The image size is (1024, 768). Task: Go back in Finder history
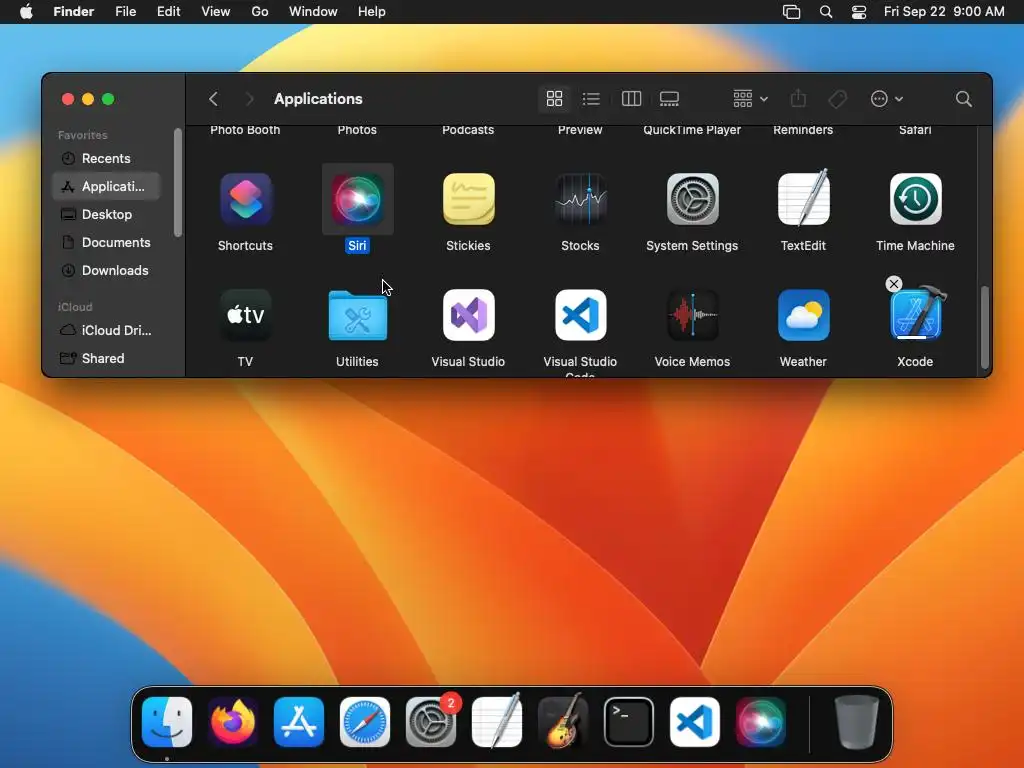tap(214, 99)
